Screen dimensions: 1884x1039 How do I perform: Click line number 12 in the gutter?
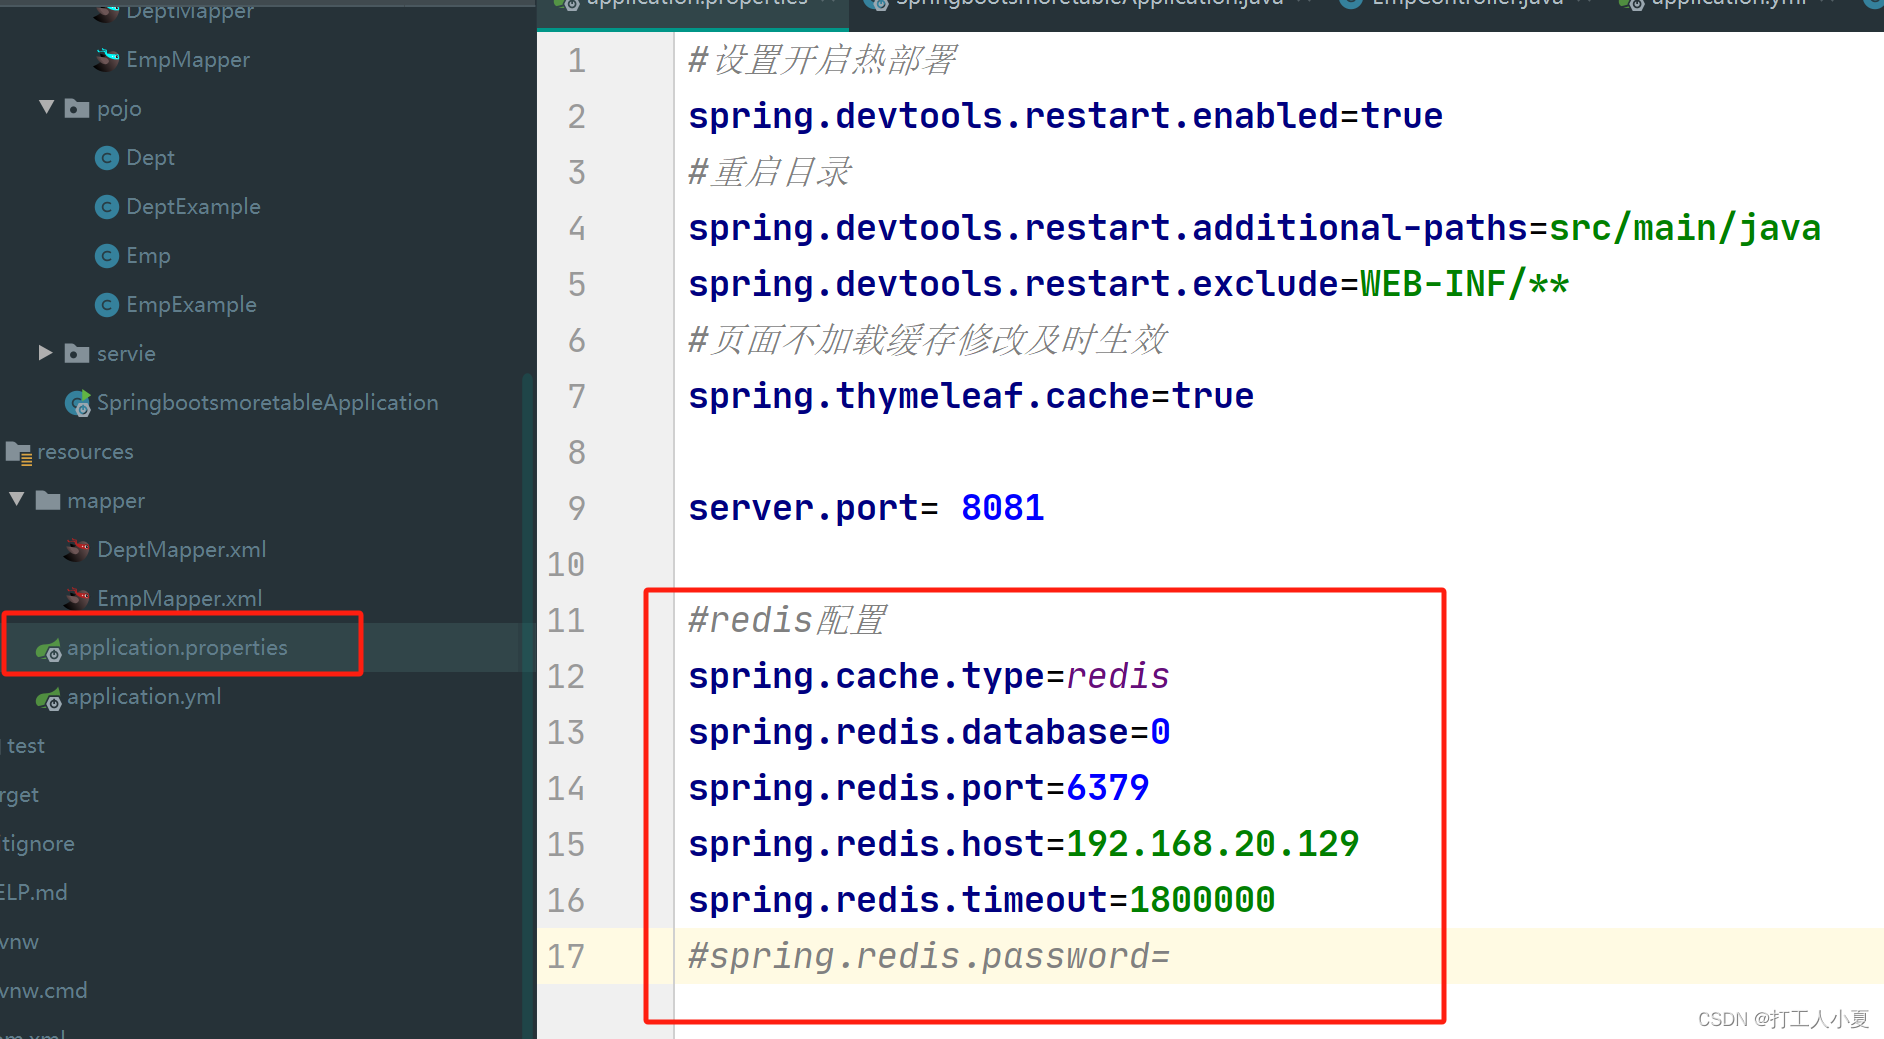pyautogui.click(x=566, y=676)
